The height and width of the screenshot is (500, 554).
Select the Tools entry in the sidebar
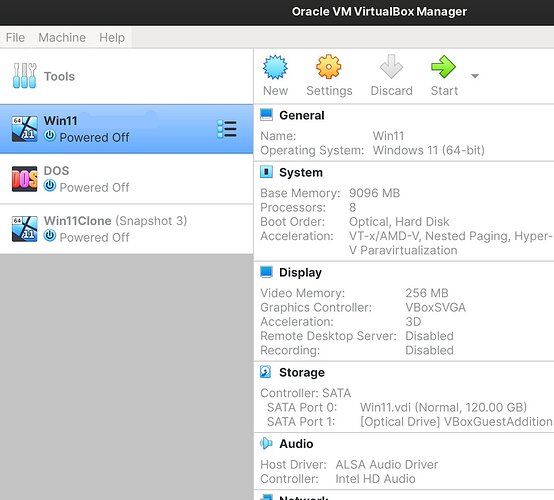[x=126, y=76]
